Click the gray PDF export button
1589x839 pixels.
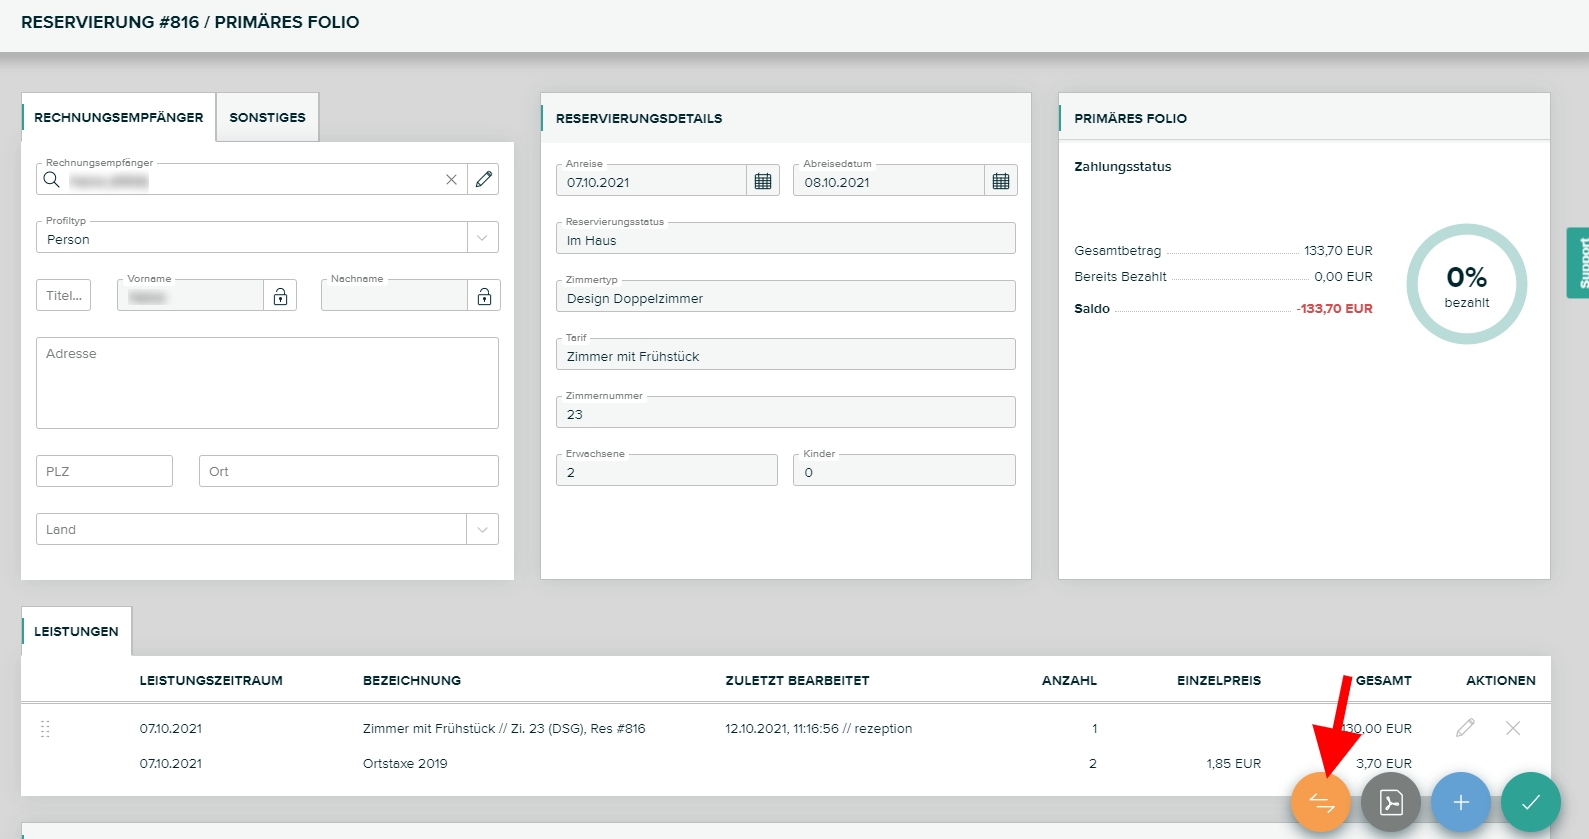[1390, 802]
